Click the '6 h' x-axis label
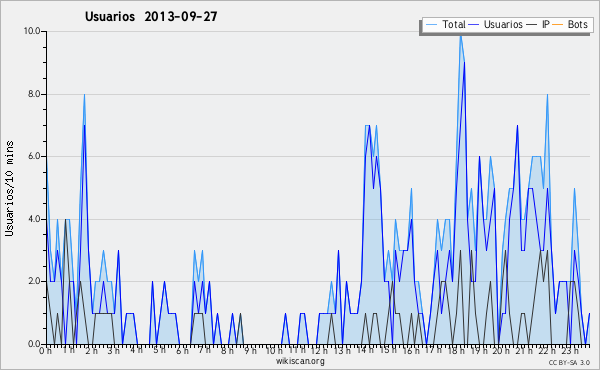The height and width of the screenshot is (370, 600). tap(182, 350)
